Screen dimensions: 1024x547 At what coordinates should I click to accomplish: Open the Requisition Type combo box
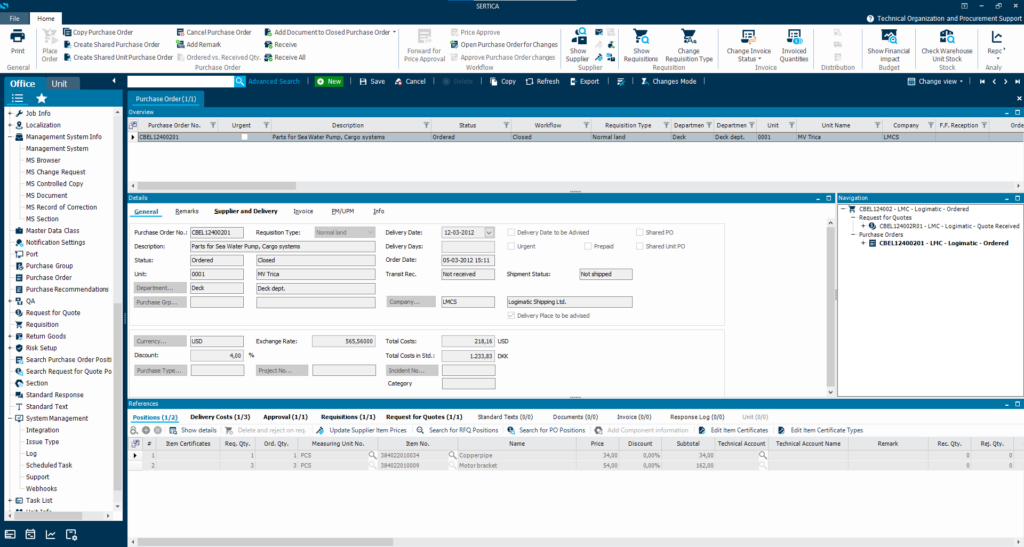pos(345,232)
